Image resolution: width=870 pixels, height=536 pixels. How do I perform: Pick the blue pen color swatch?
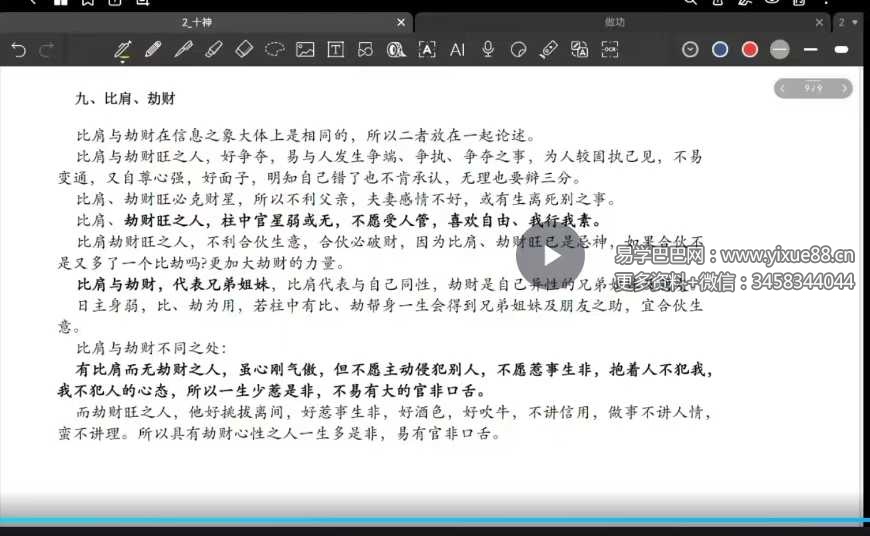click(720, 49)
